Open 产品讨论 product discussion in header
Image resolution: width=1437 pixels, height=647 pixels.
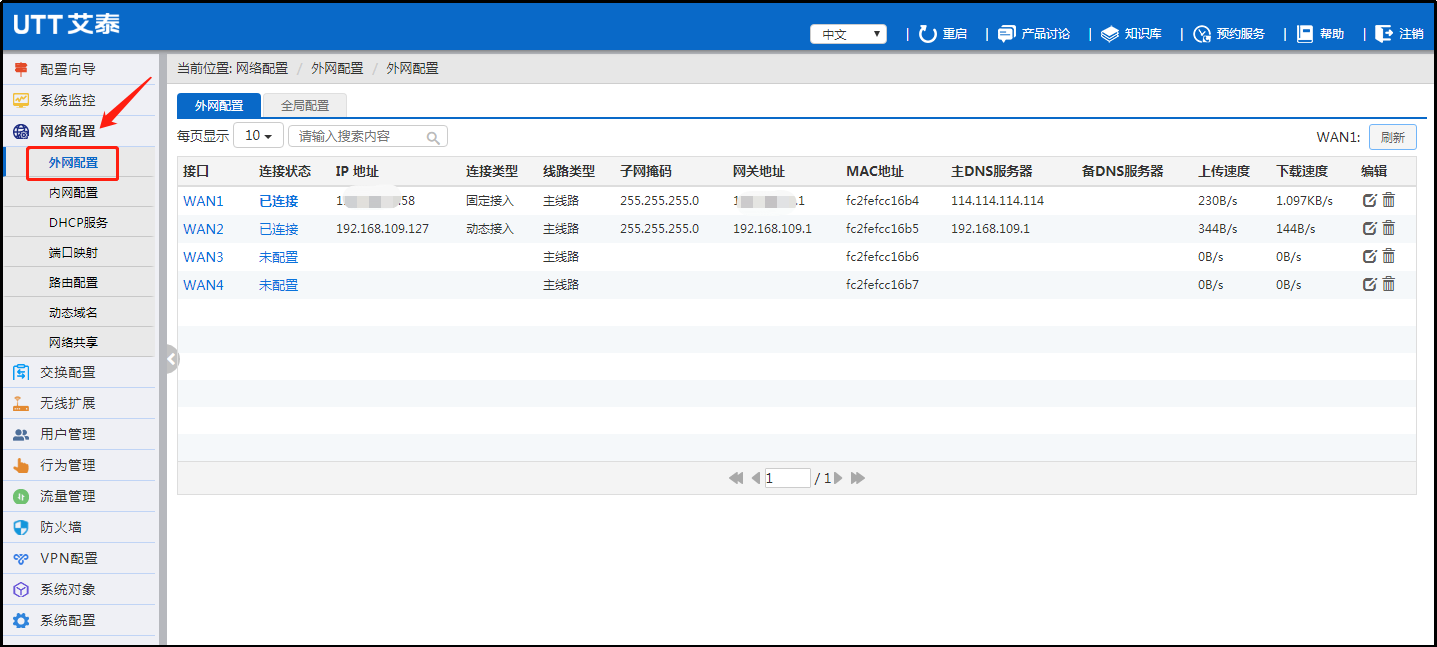tap(1033, 34)
